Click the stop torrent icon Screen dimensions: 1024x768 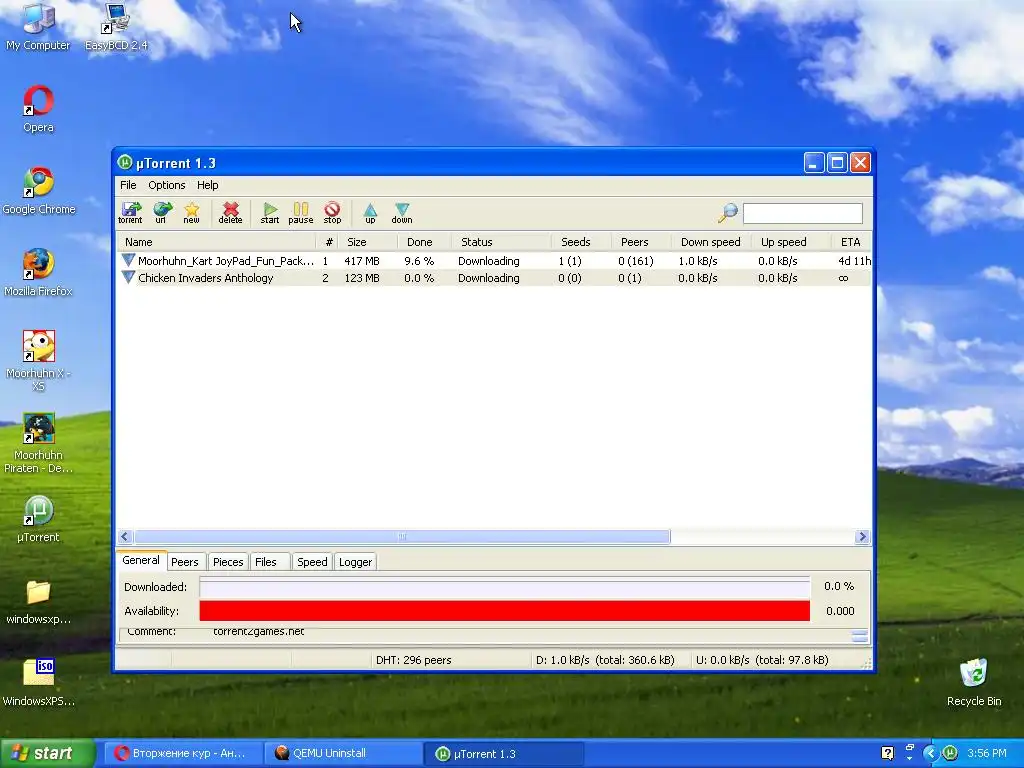pos(332,213)
